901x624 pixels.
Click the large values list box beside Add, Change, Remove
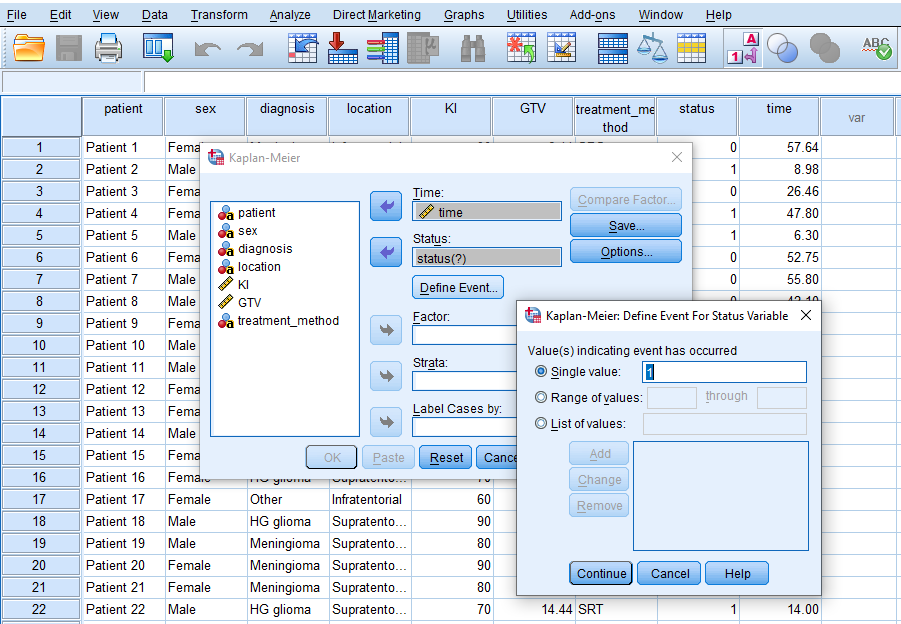tap(721, 496)
